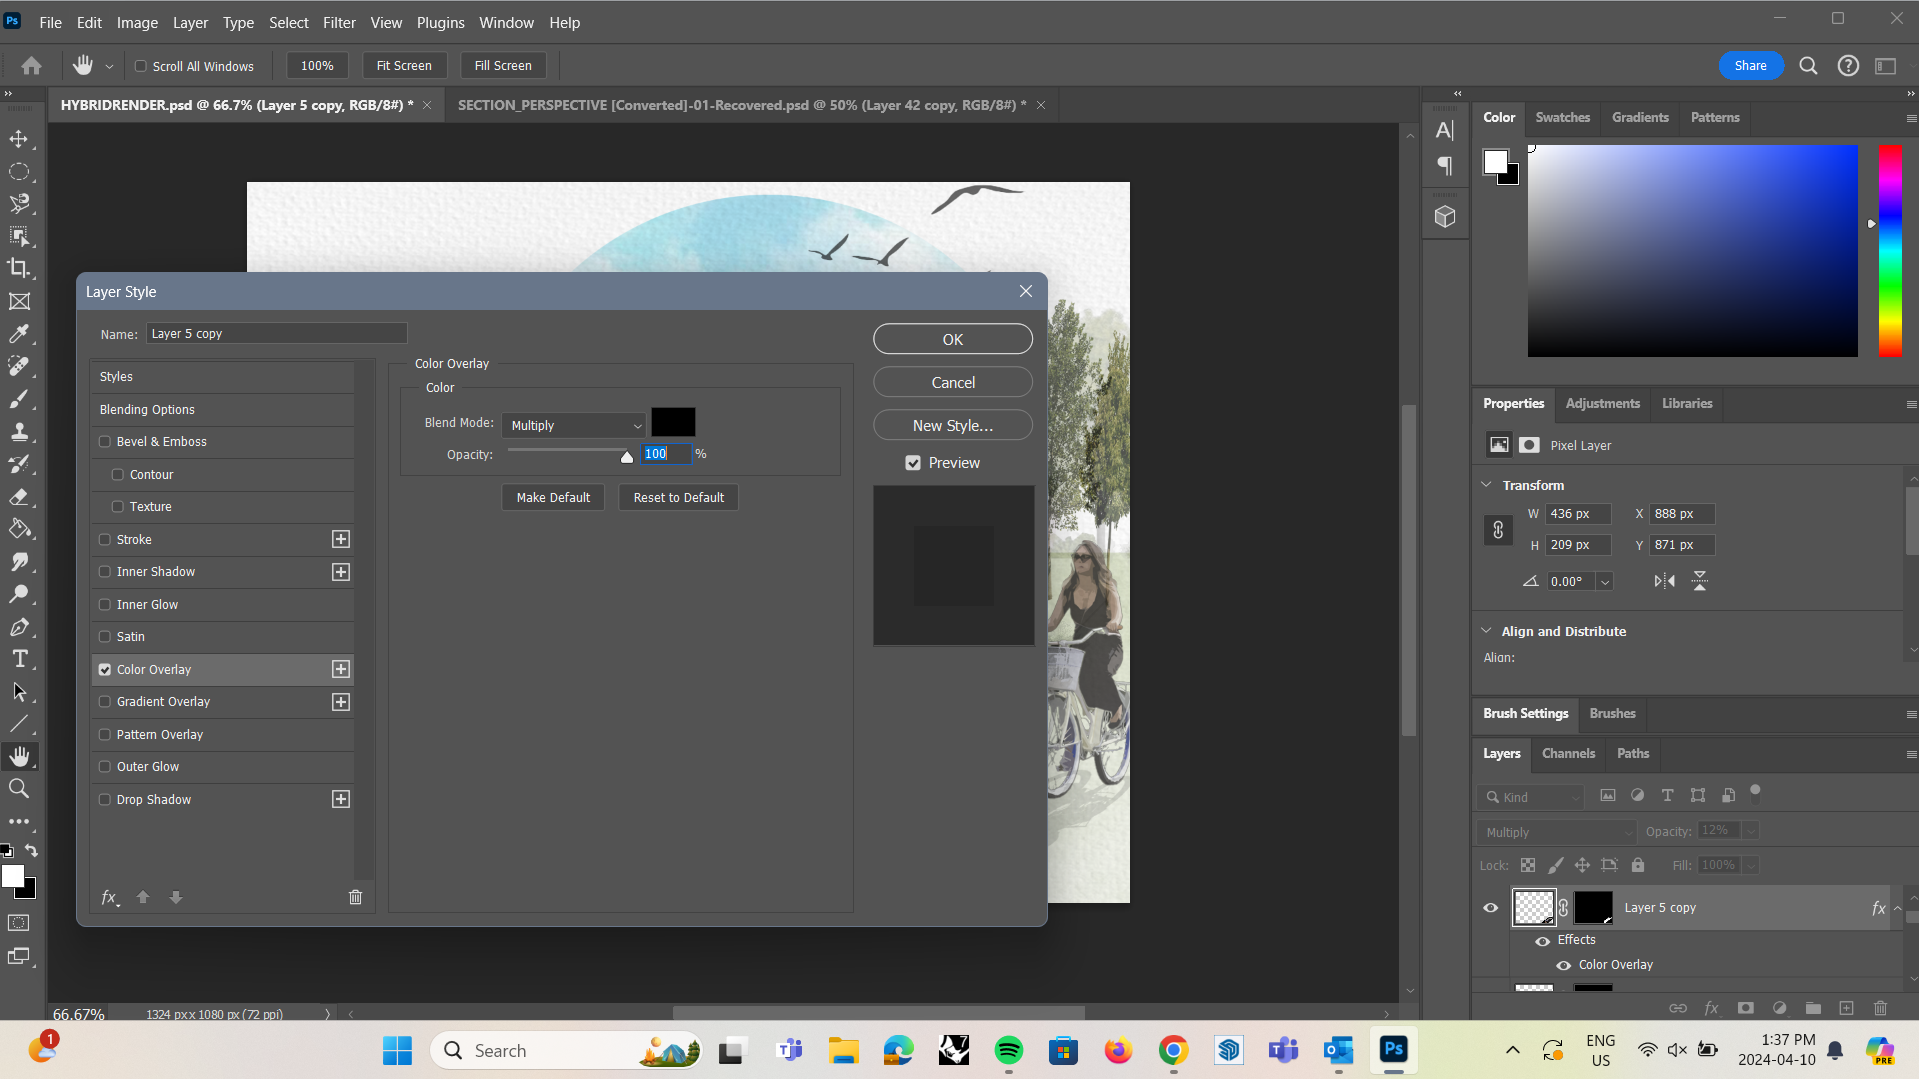
Task: Activate the Zoom tool
Action: click(20, 788)
